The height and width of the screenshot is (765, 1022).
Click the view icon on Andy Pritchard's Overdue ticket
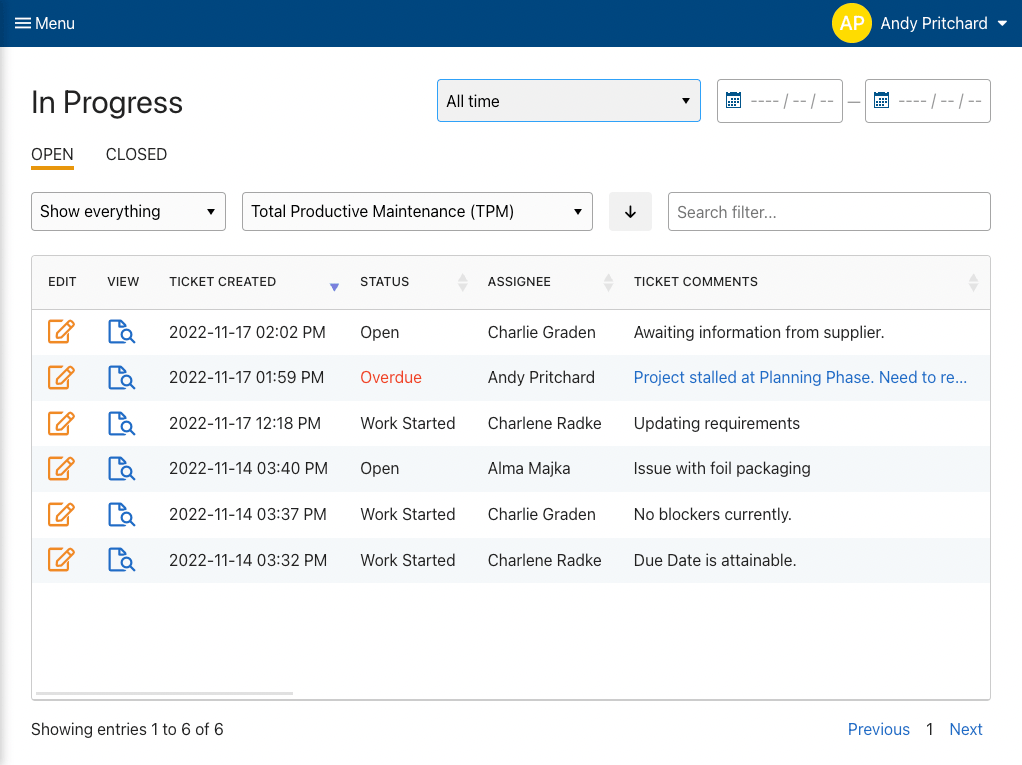click(x=120, y=378)
